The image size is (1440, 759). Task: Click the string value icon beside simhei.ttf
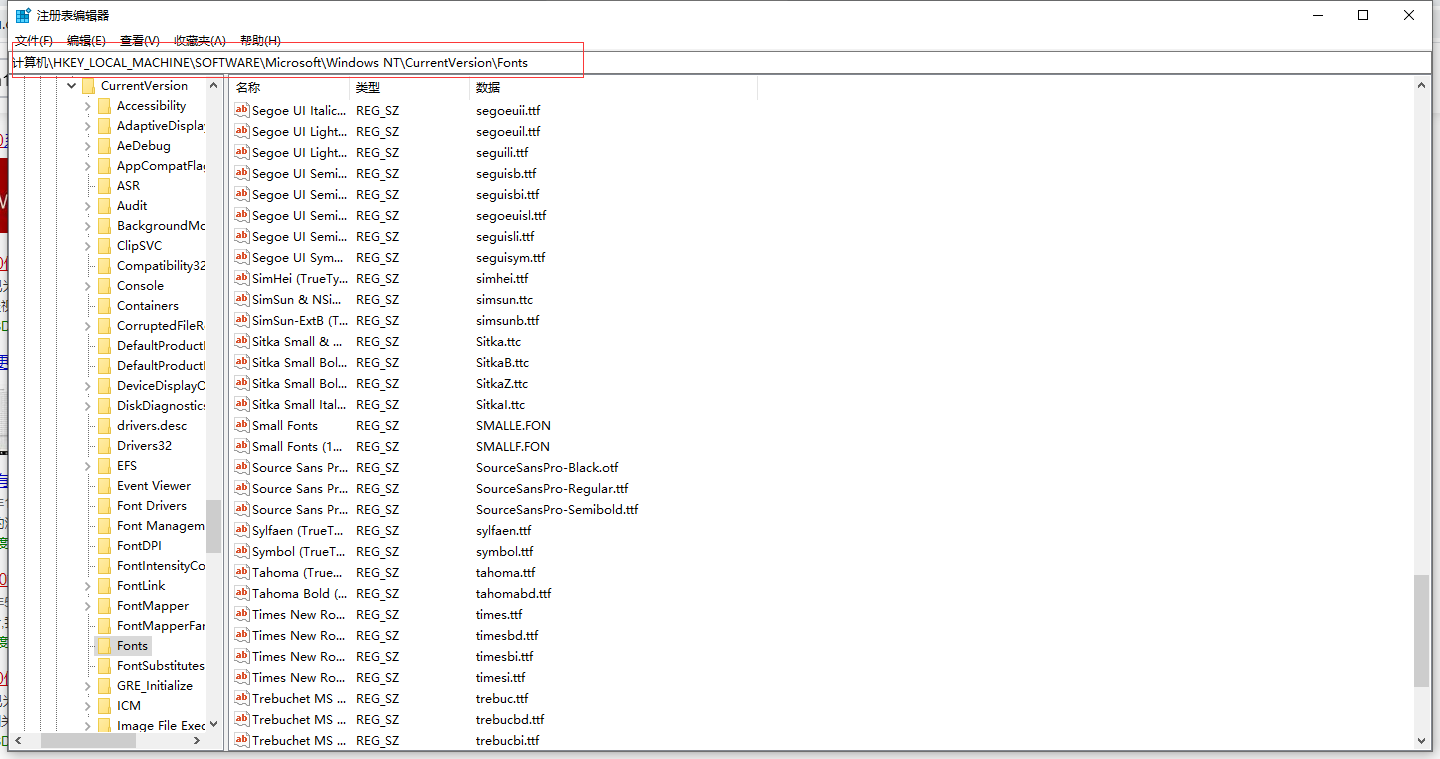click(x=241, y=278)
